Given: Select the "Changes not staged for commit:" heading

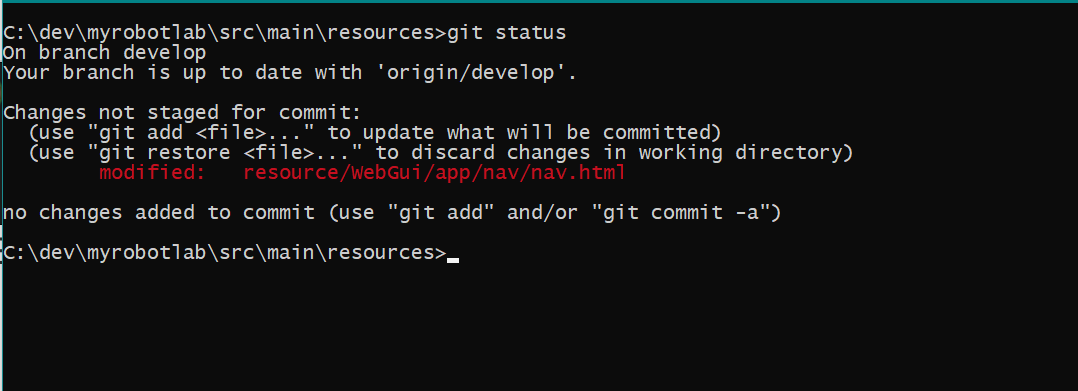Looking at the screenshot, I should 182,113.
